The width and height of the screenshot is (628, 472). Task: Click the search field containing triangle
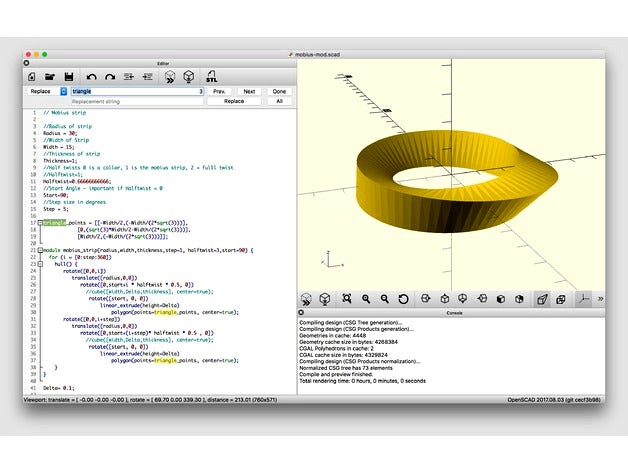[137, 91]
